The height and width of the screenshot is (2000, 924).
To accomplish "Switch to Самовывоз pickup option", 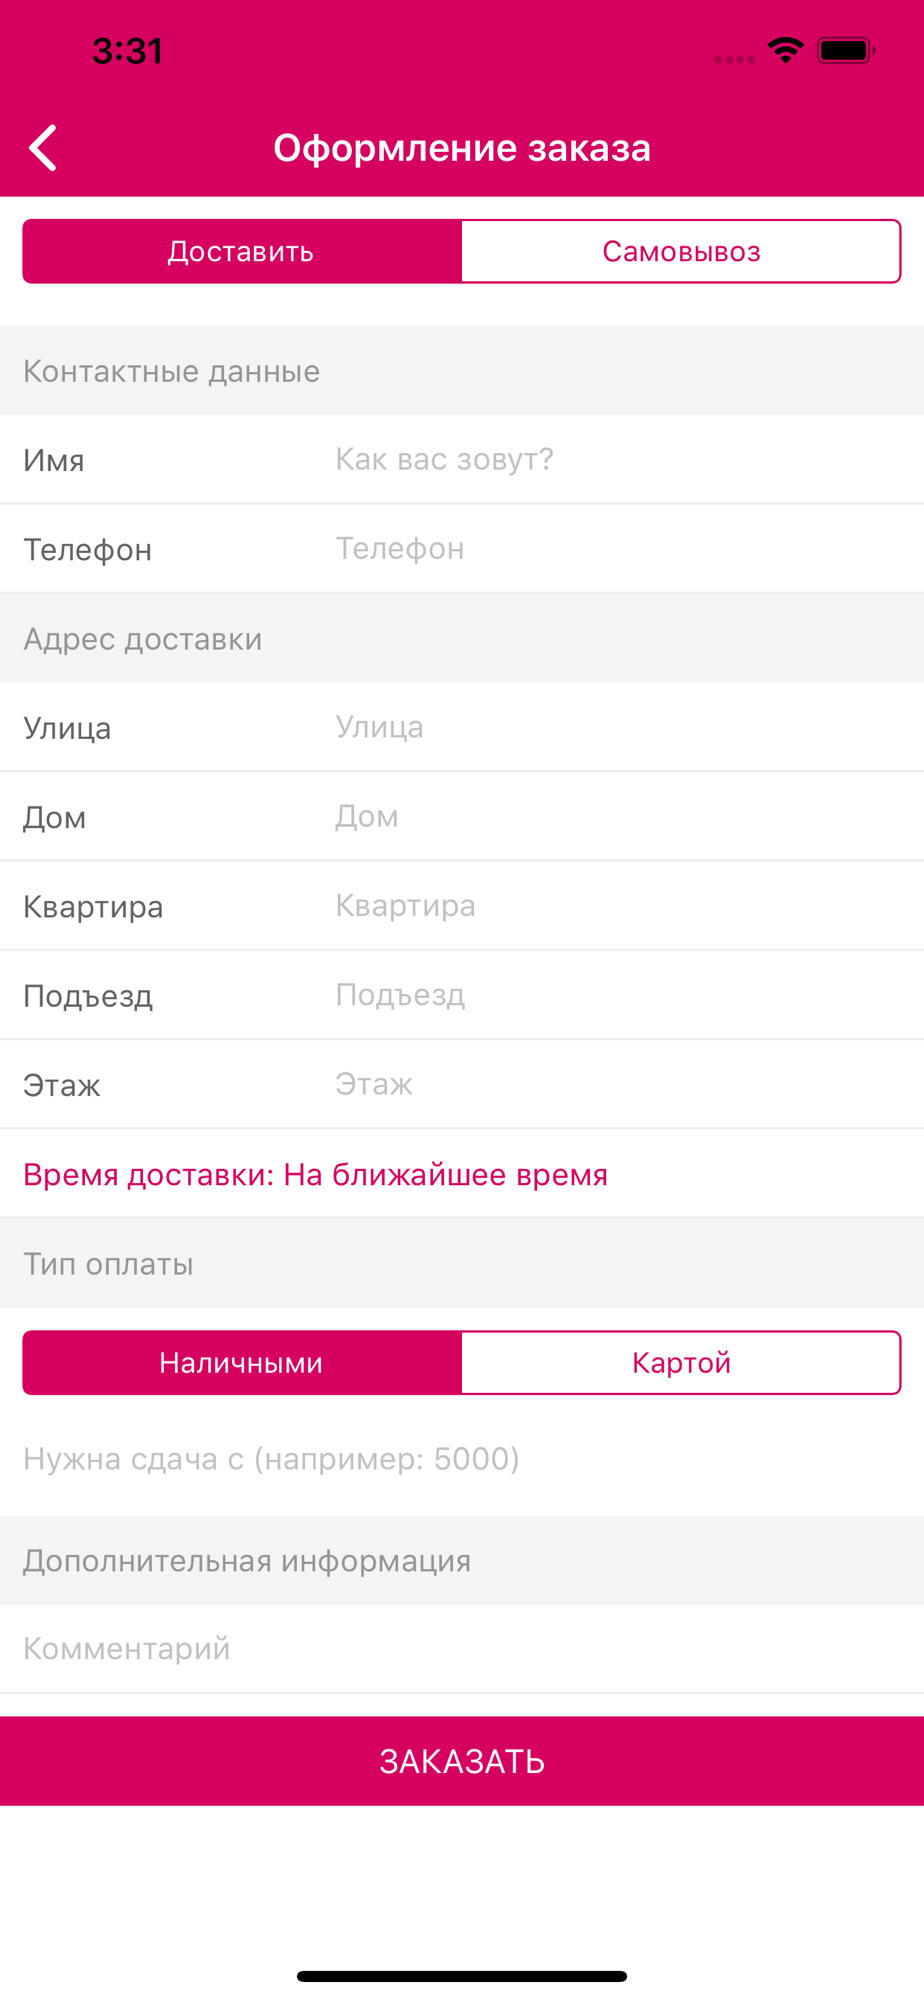I will [681, 251].
